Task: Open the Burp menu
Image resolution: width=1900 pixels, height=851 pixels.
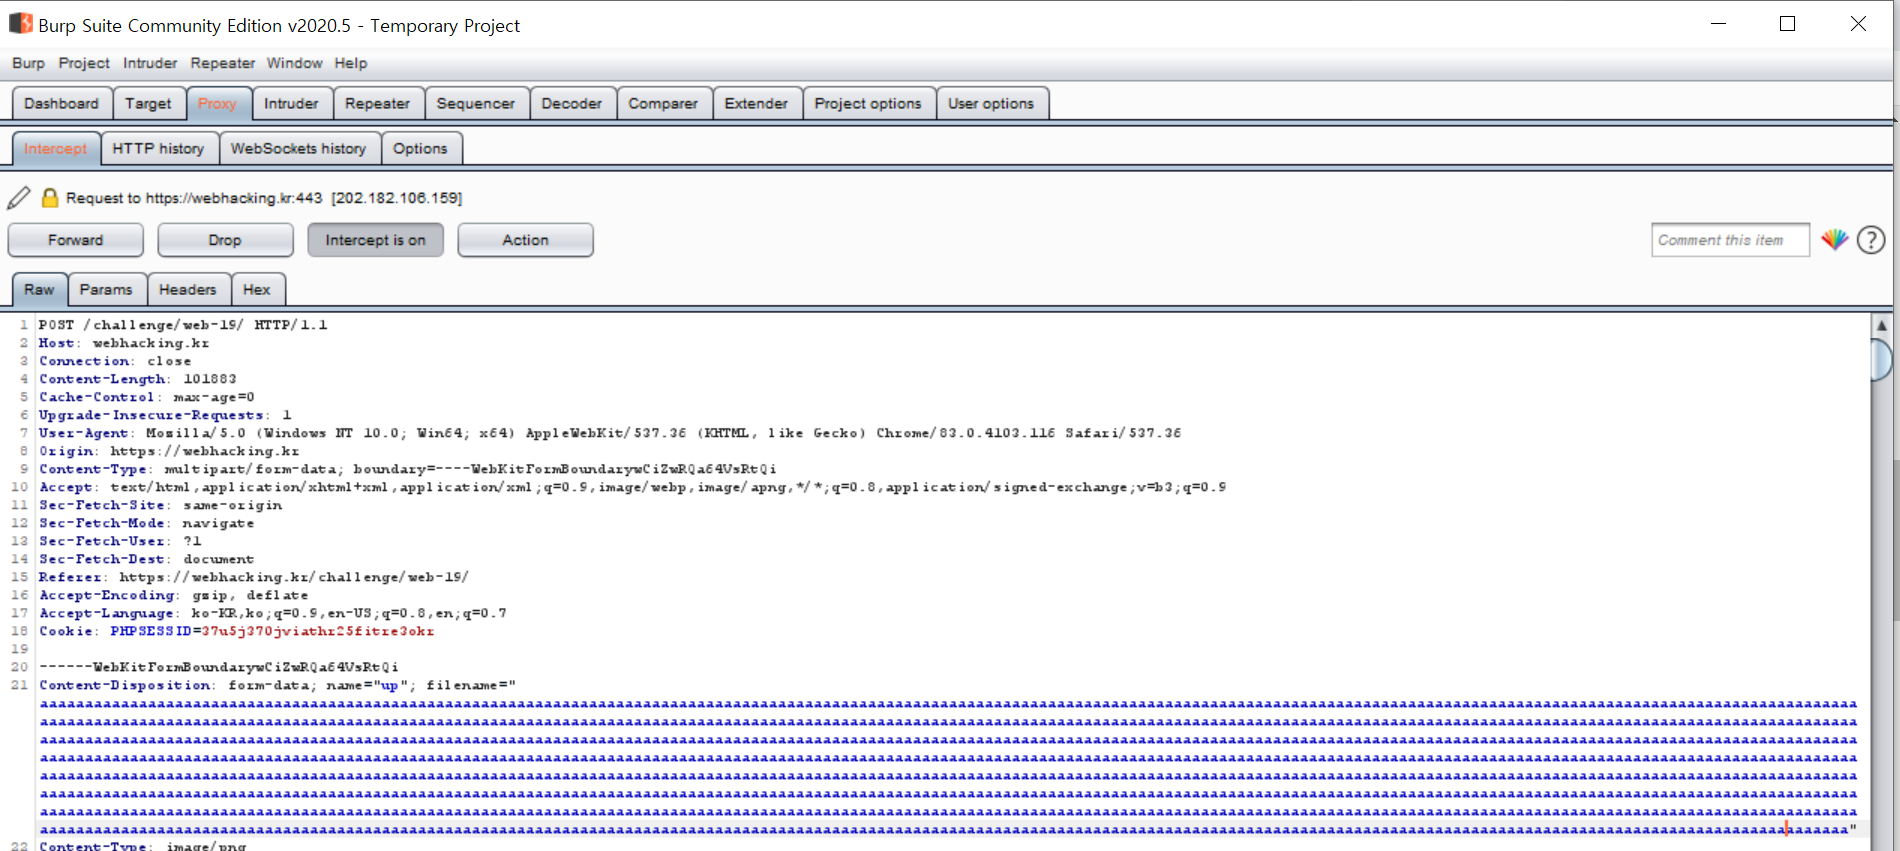Action: pos(28,63)
